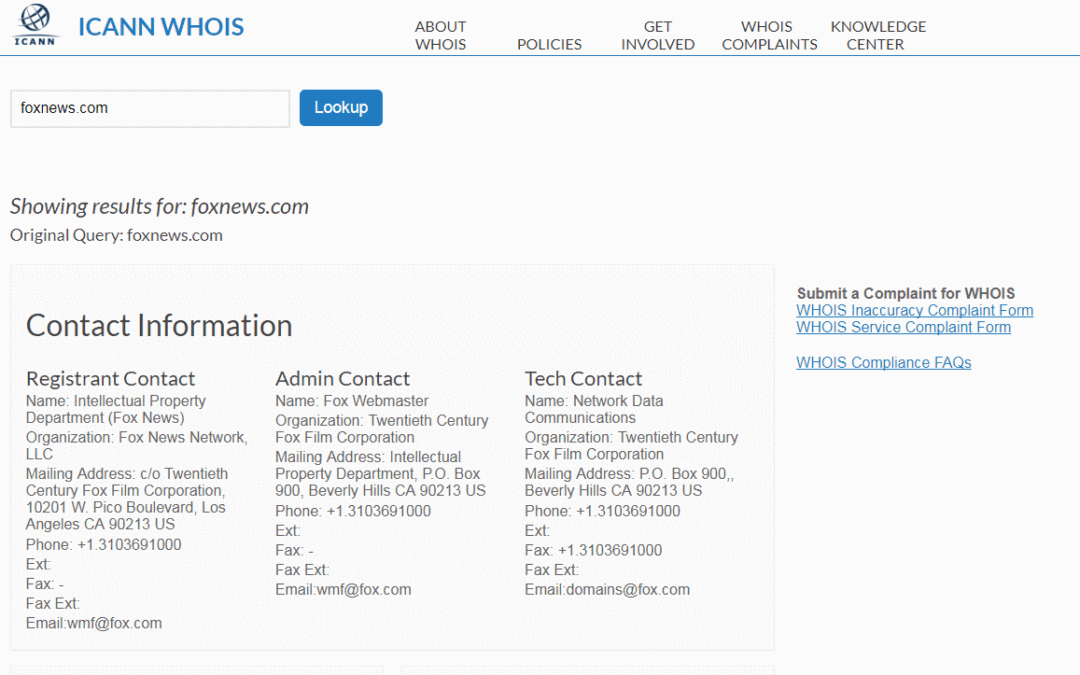
Task: Click the blue Lookup button
Action: 341,107
